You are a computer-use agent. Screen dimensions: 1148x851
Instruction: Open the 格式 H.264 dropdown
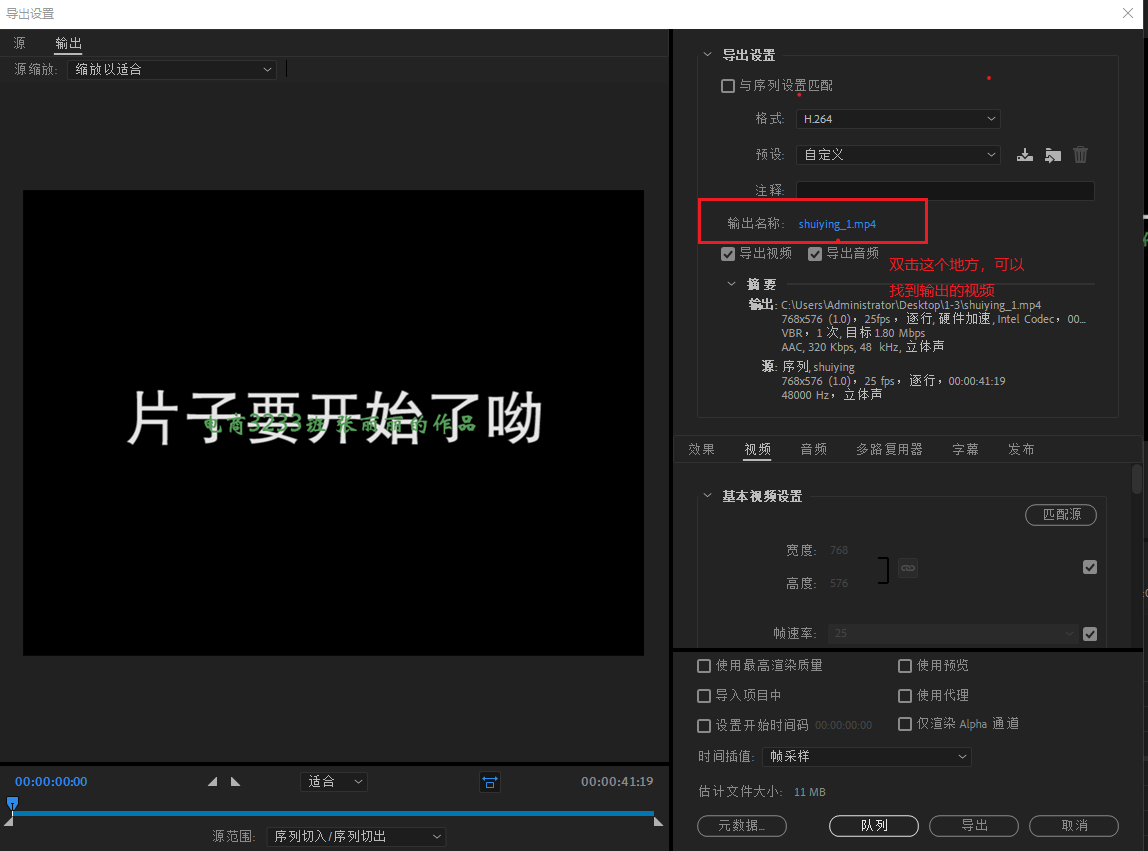(x=898, y=119)
